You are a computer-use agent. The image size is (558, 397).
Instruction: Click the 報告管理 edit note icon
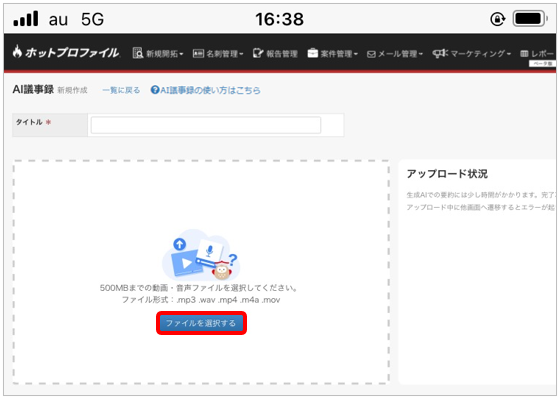pyautogui.click(x=258, y=53)
